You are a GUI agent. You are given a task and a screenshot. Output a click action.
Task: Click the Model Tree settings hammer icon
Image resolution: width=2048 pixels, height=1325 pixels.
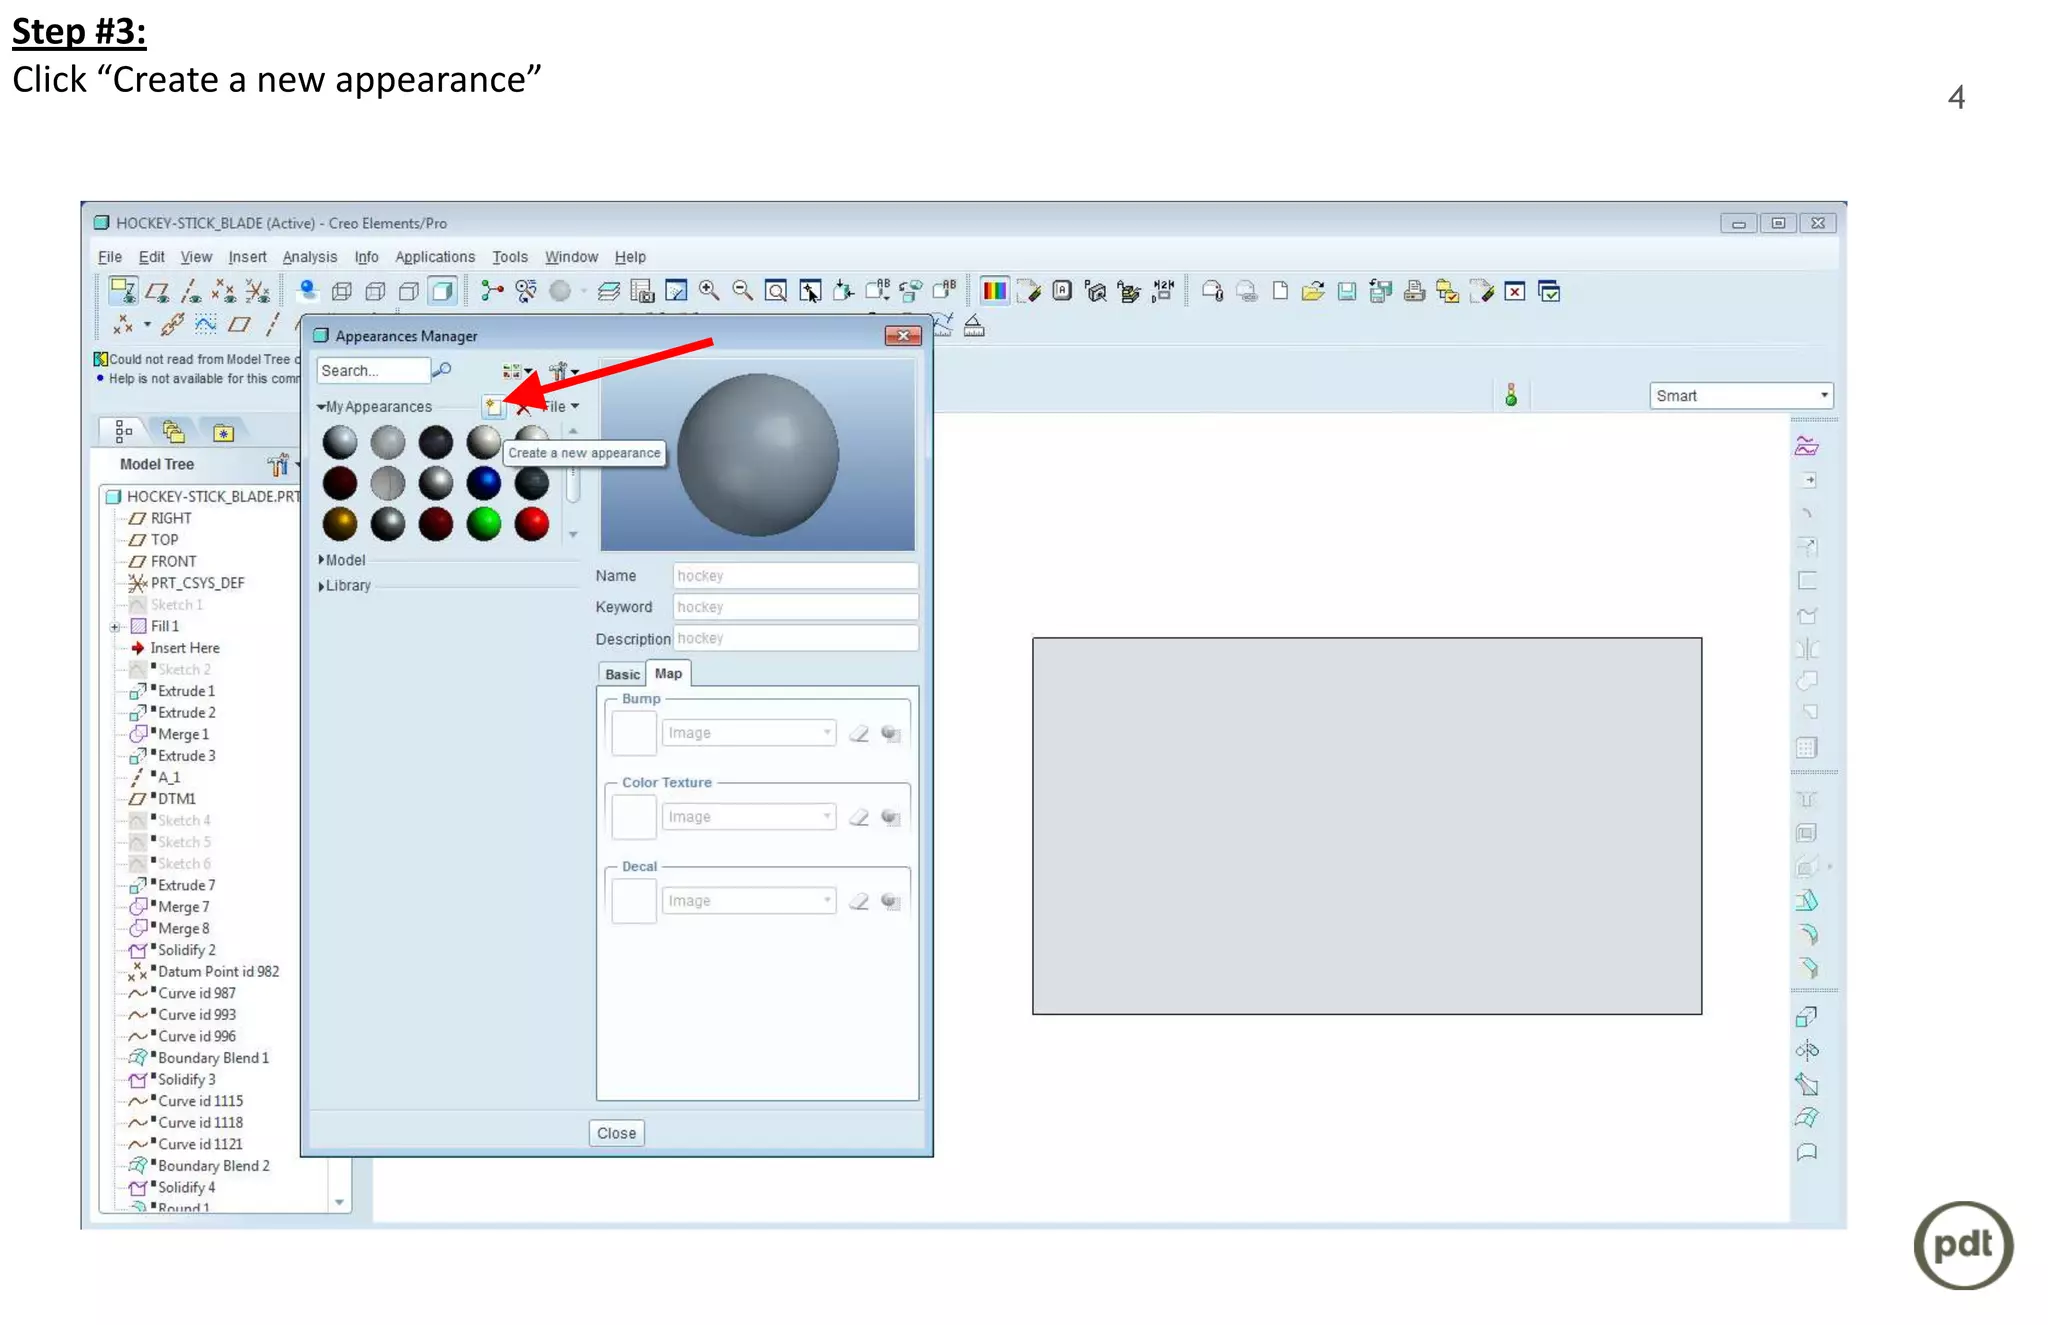point(278,465)
